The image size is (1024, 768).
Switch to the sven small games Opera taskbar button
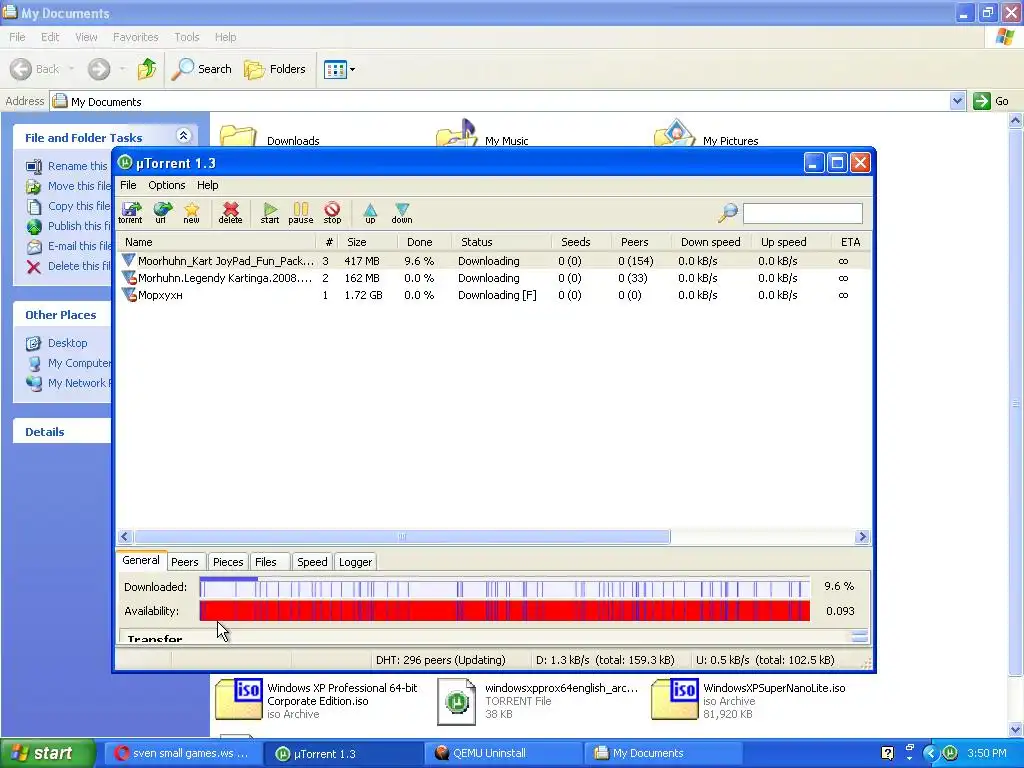tap(182, 753)
